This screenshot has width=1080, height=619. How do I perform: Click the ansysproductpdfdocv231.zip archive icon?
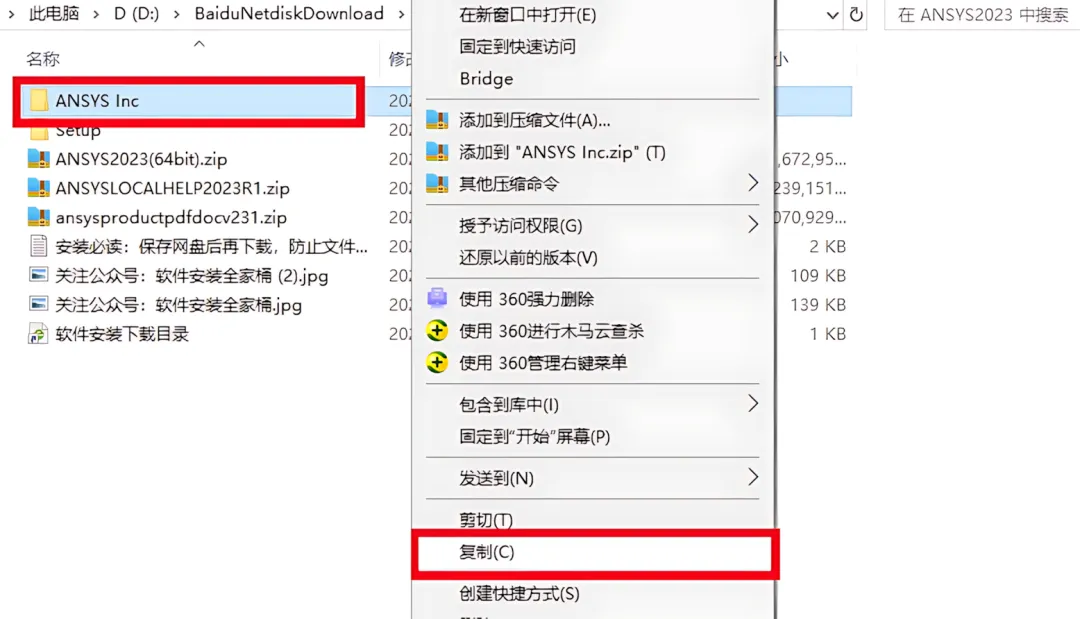[39, 217]
